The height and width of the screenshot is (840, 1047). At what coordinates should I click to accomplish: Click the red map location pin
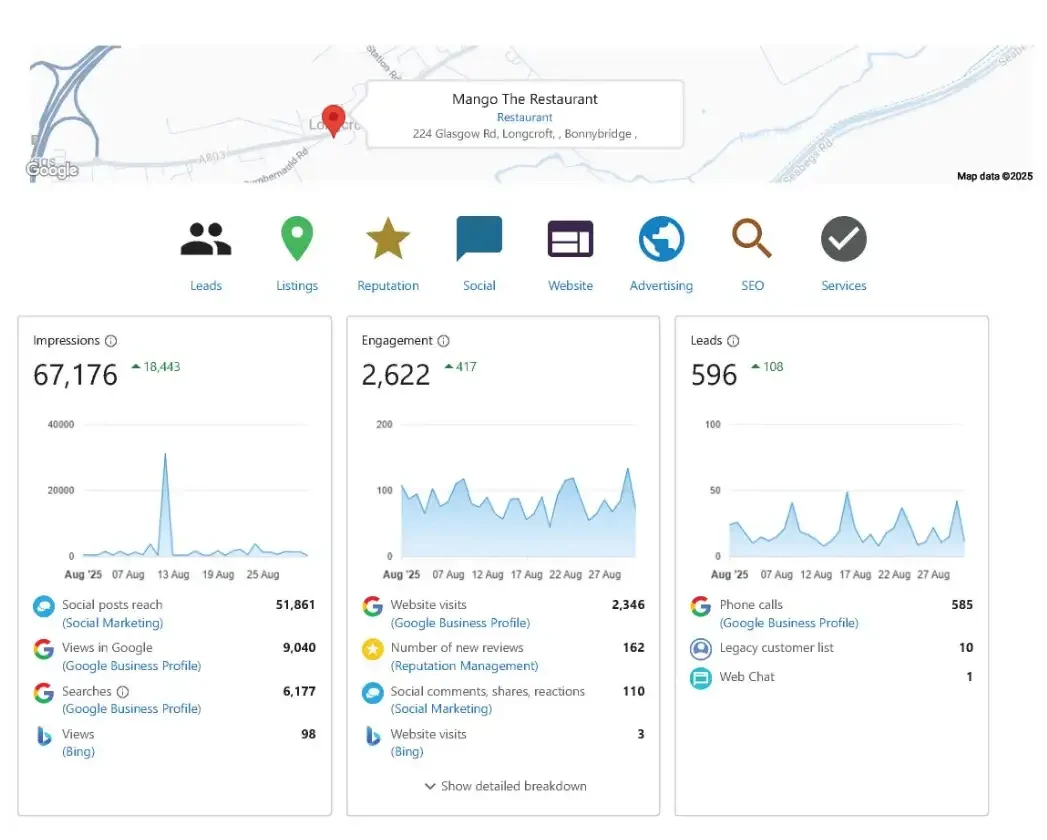click(x=333, y=120)
